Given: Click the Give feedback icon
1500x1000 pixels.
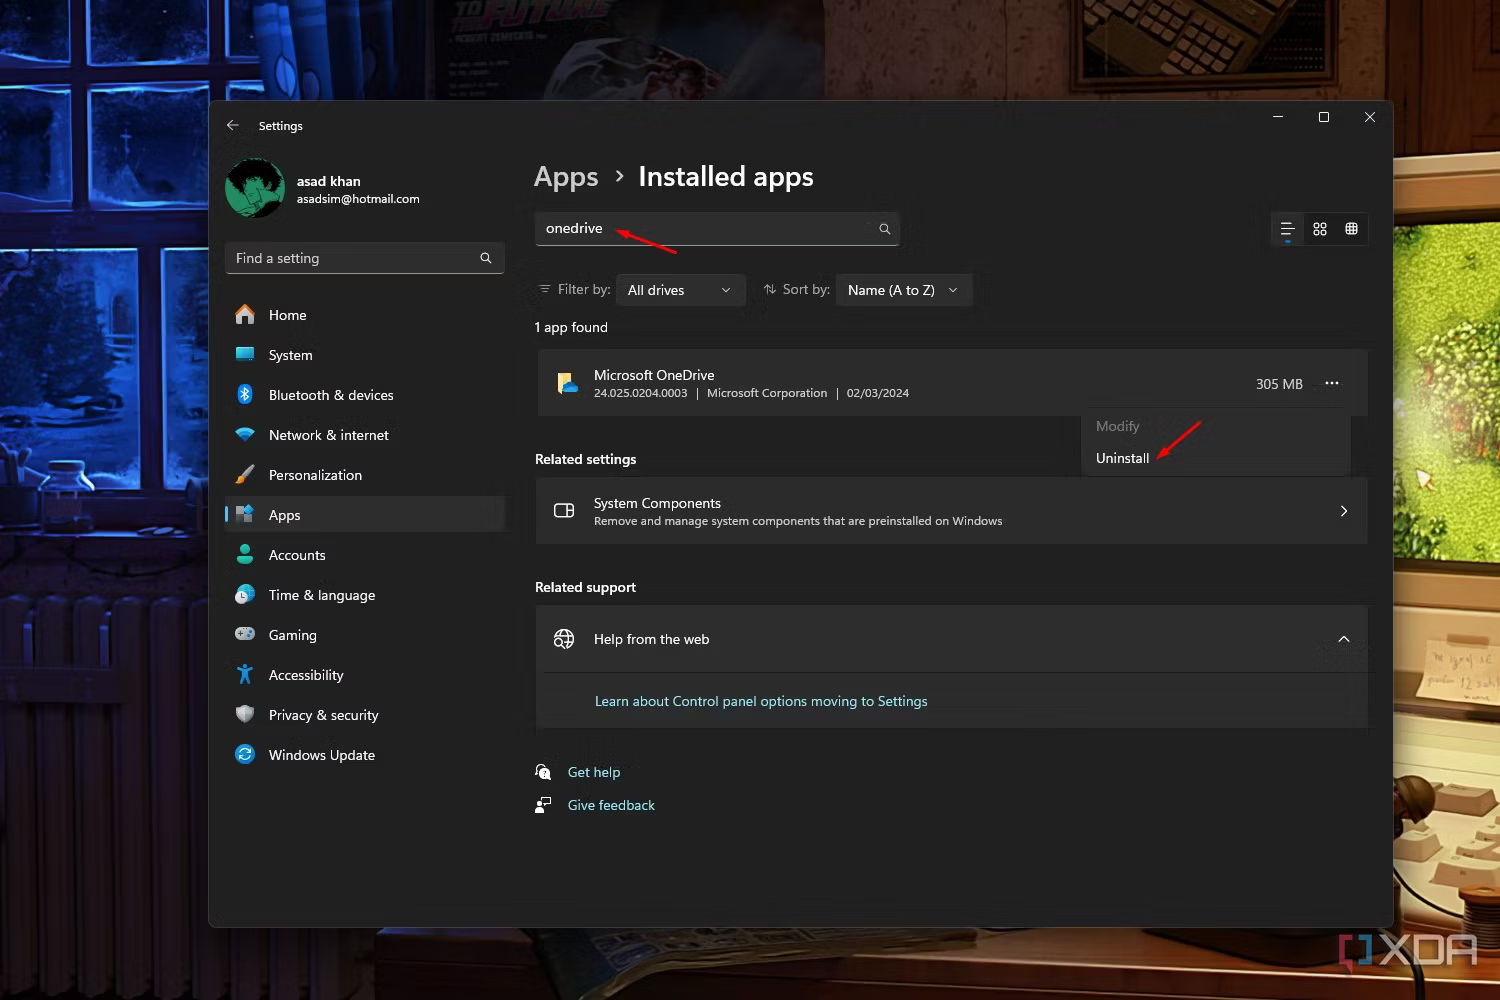Looking at the screenshot, I should [x=543, y=805].
